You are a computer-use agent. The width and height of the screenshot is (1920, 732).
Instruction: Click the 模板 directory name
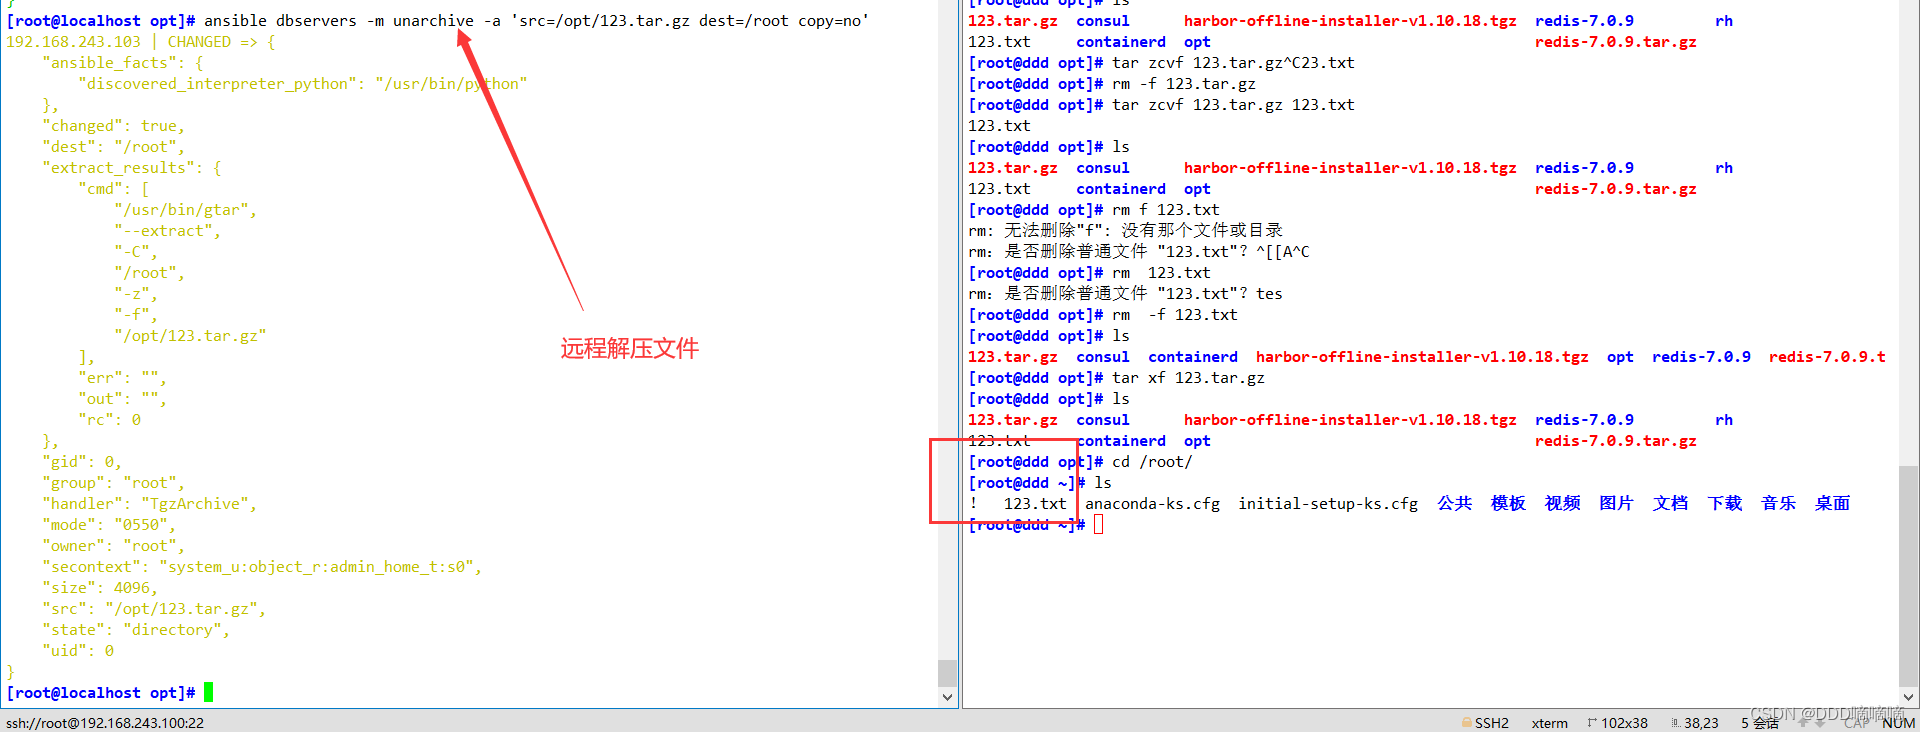pyautogui.click(x=1508, y=503)
